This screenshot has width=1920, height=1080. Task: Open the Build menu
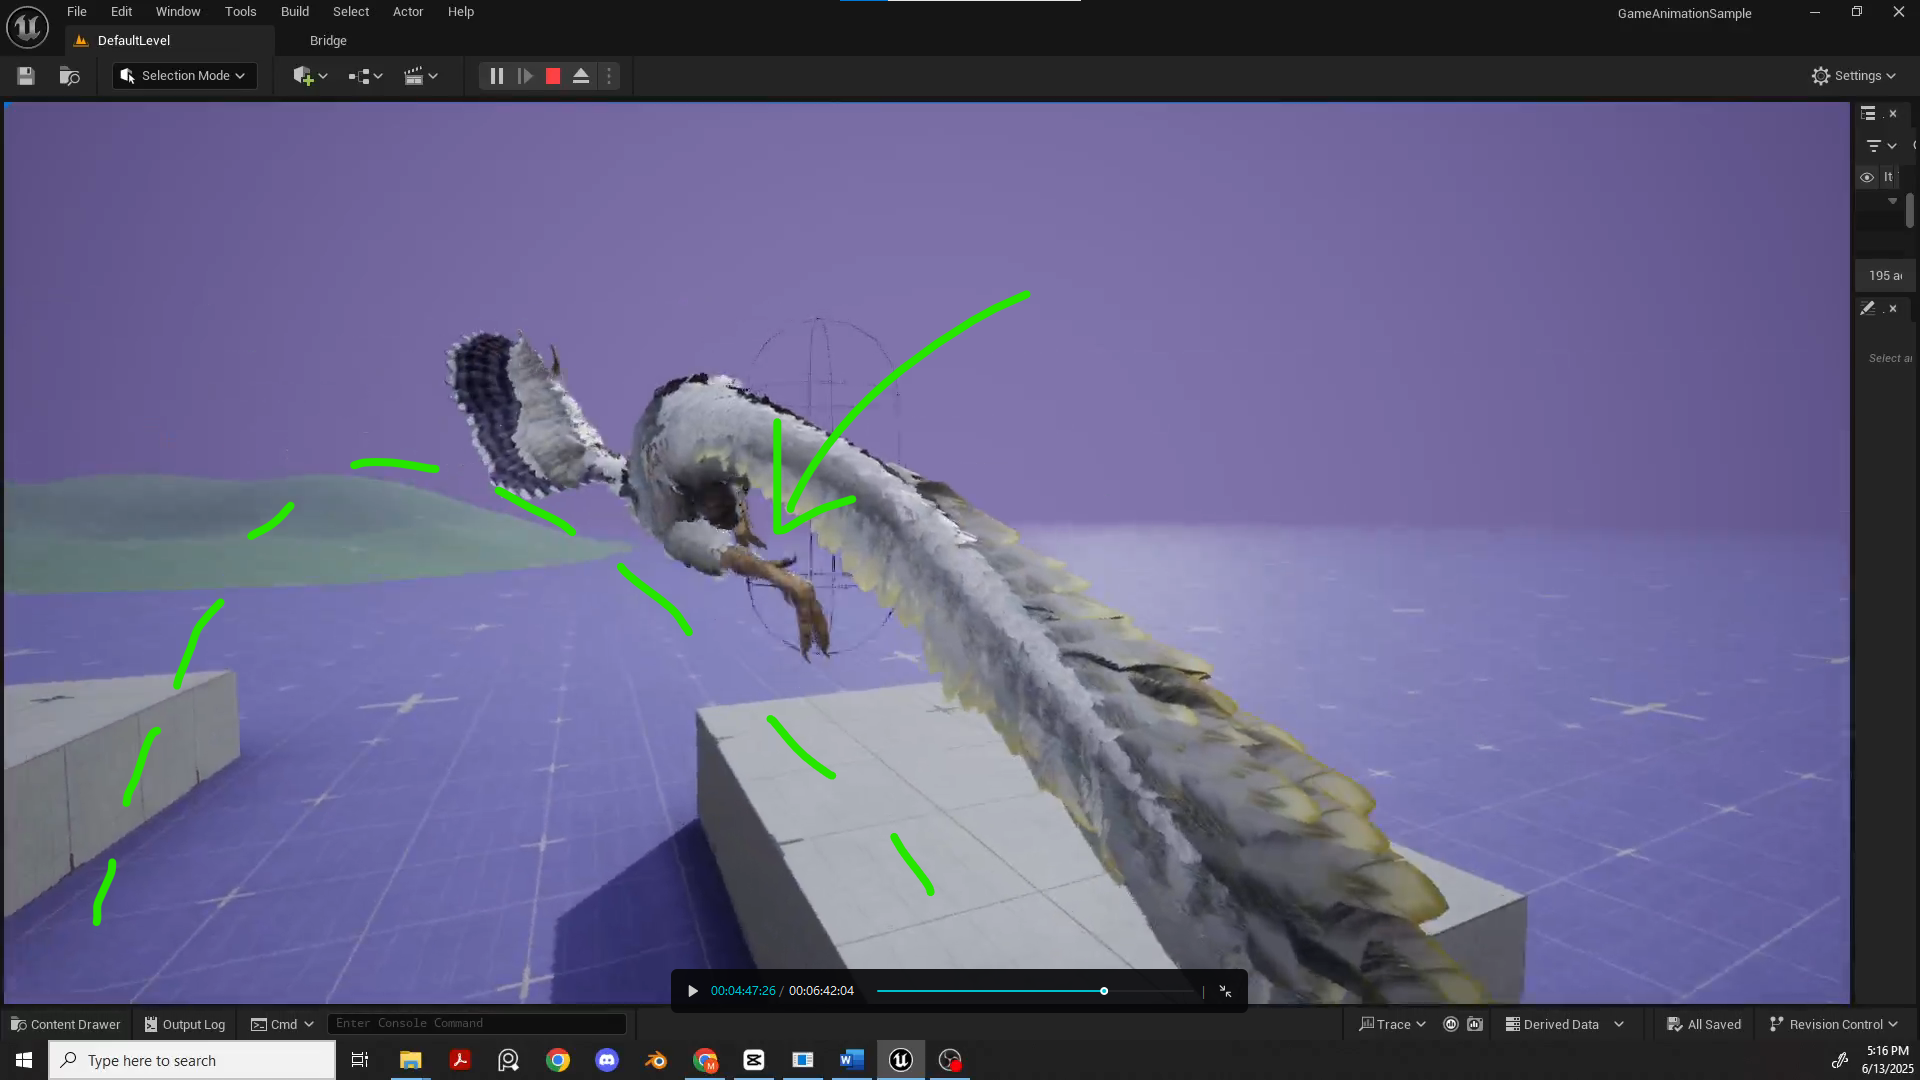(x=294, y=12)
